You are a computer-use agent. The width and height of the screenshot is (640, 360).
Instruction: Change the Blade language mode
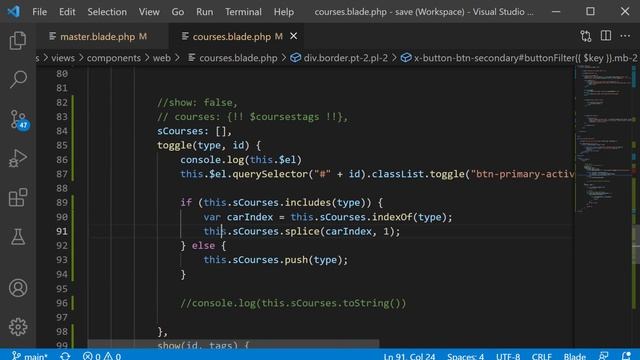(575, 356)
